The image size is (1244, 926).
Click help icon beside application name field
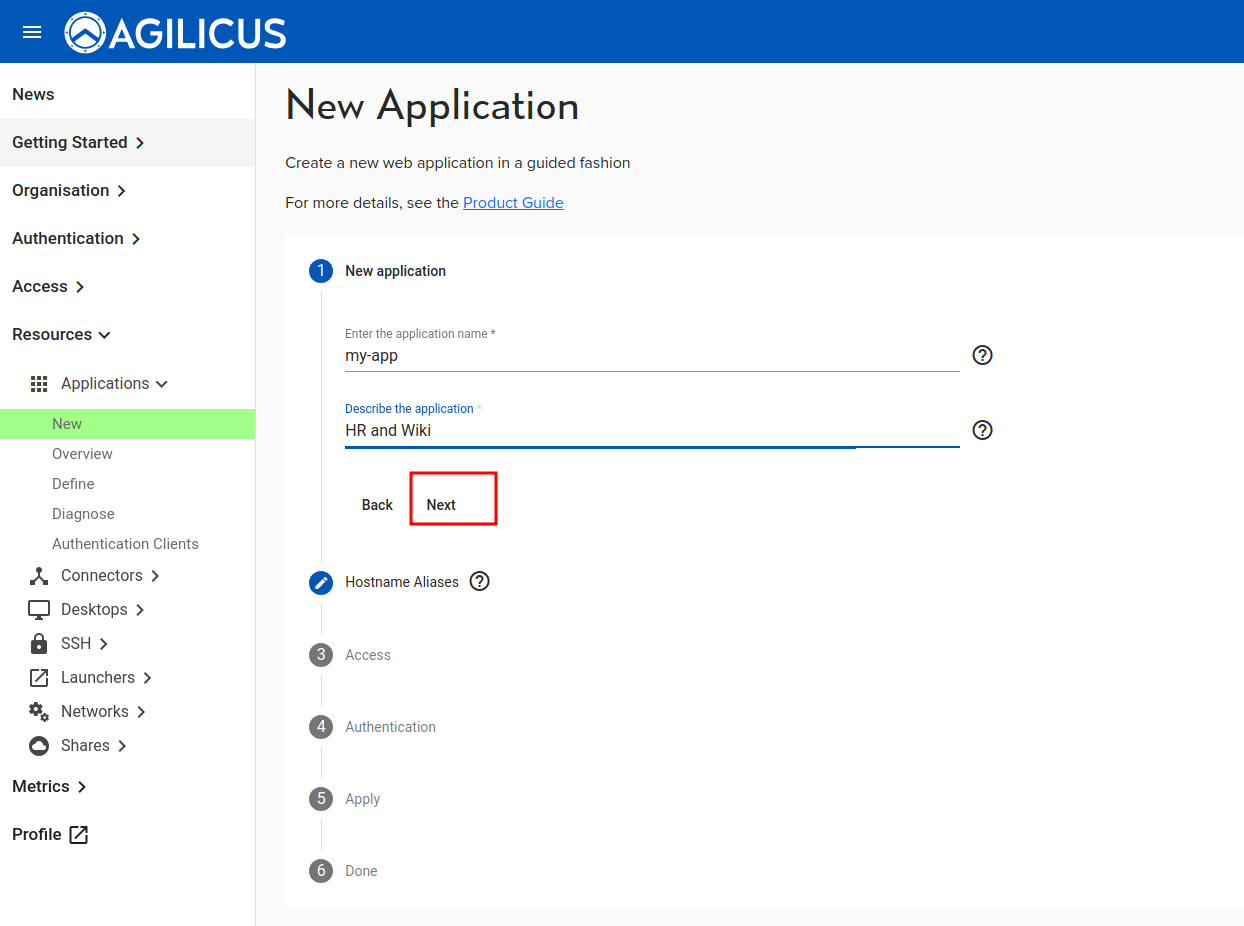[x=982, y=355]
